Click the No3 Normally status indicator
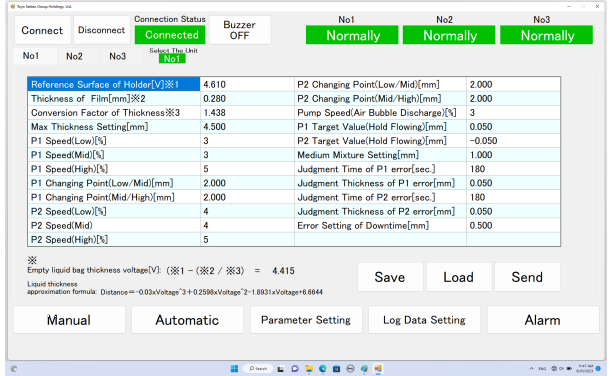The image size is (612, 376). pyautogui.click(x=546, y=35)
